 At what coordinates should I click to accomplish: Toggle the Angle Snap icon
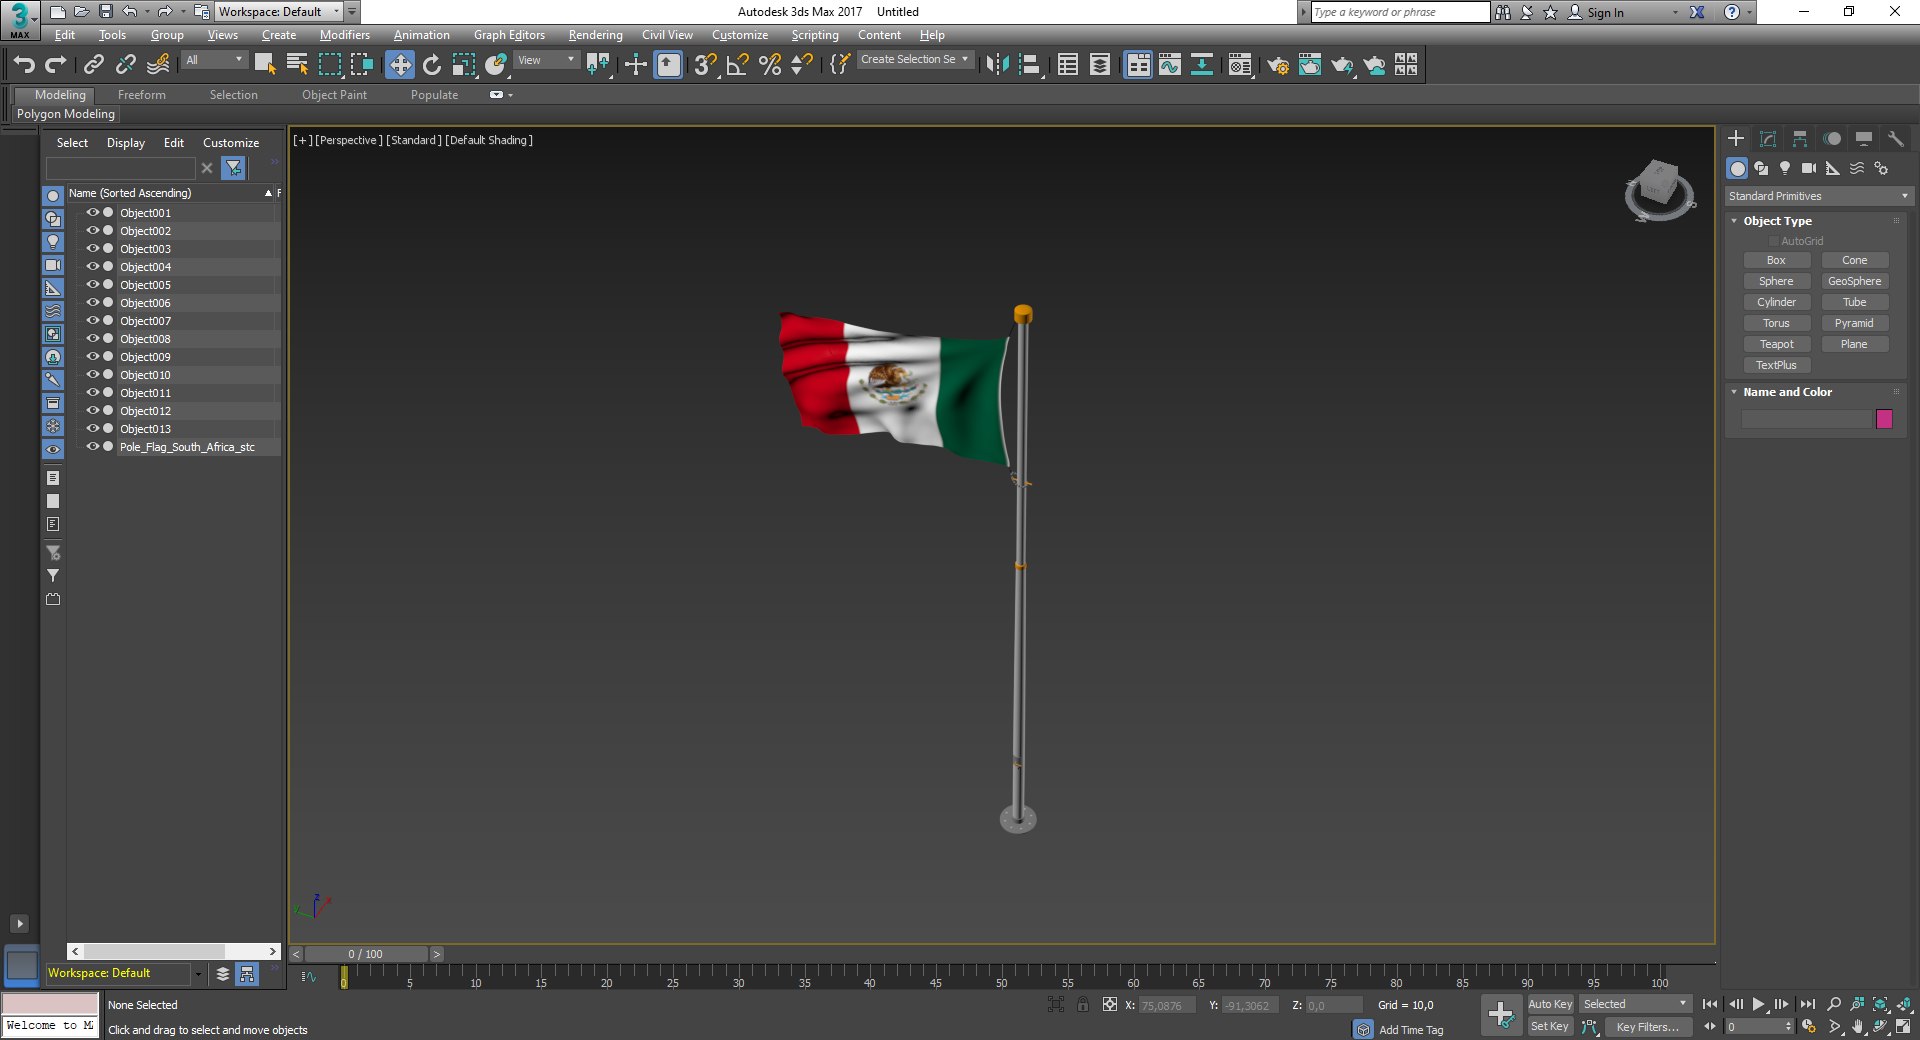(x=738, y=65)
